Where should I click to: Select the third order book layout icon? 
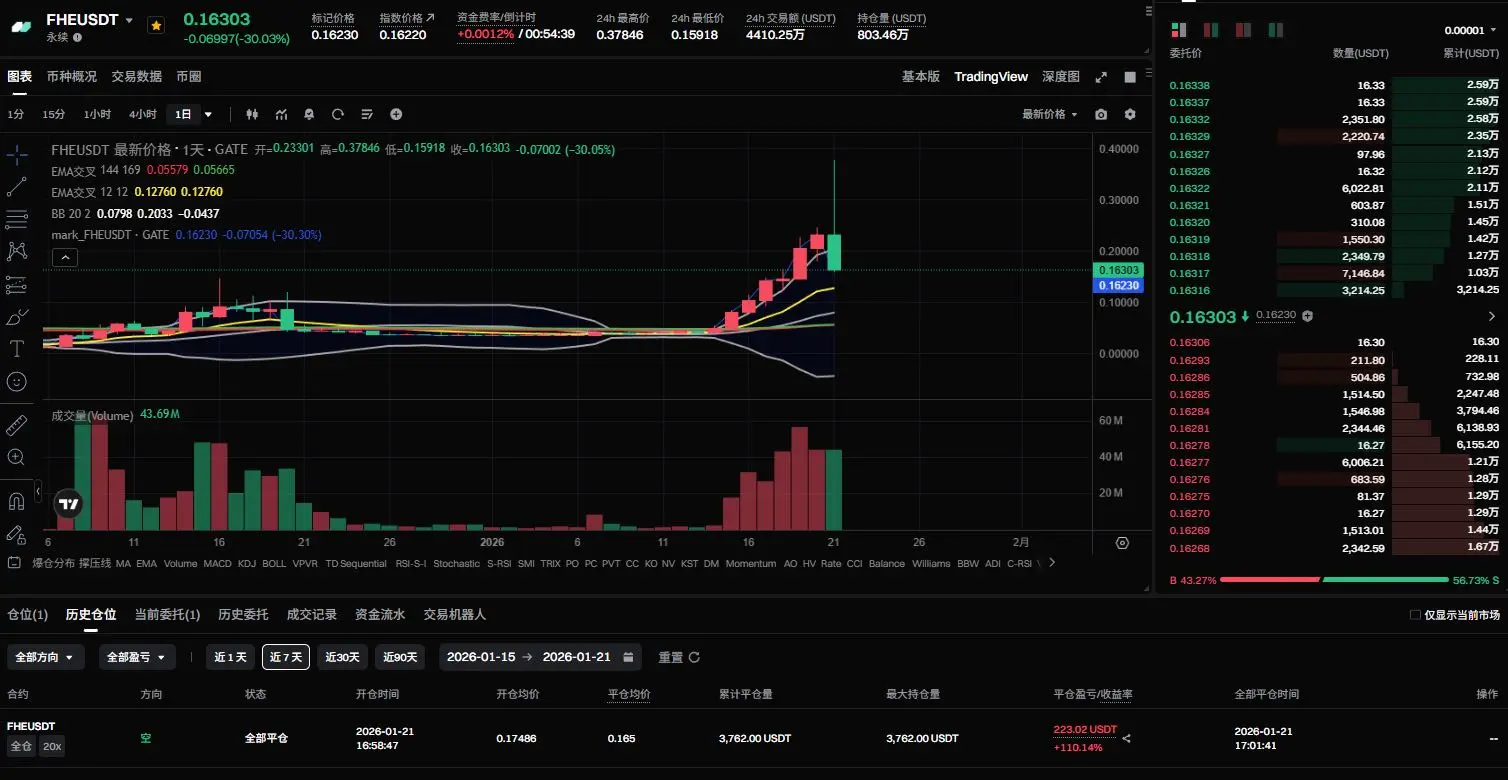1243,30
